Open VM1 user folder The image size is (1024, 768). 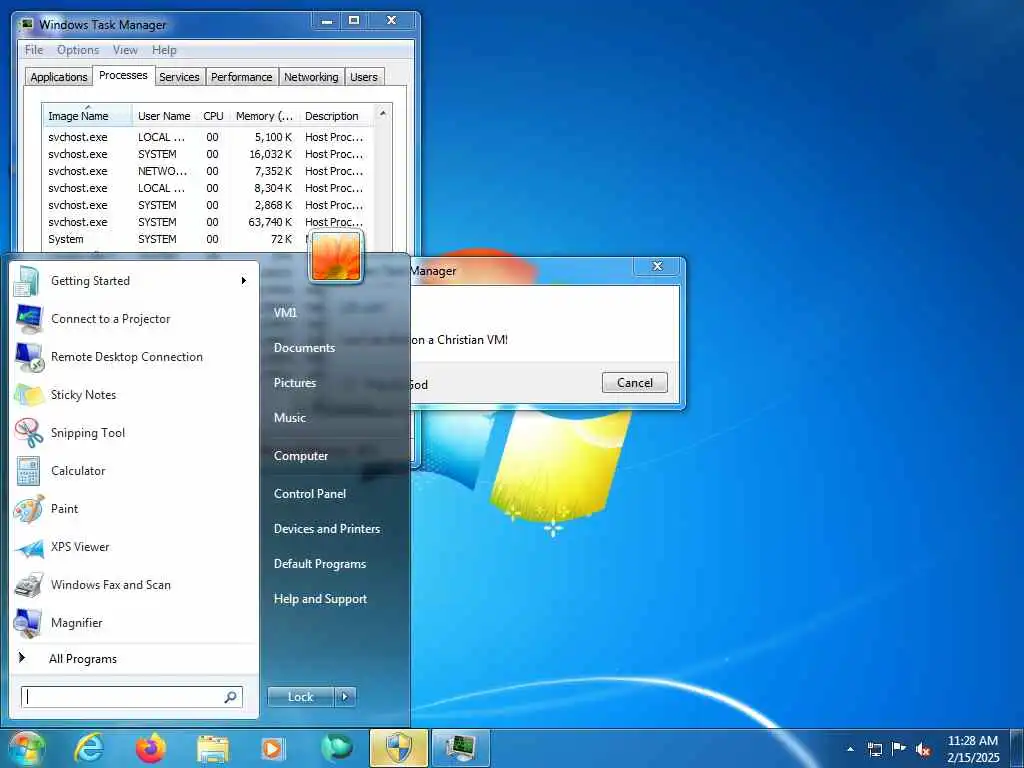pyautogui.click(x=285, y=313)
